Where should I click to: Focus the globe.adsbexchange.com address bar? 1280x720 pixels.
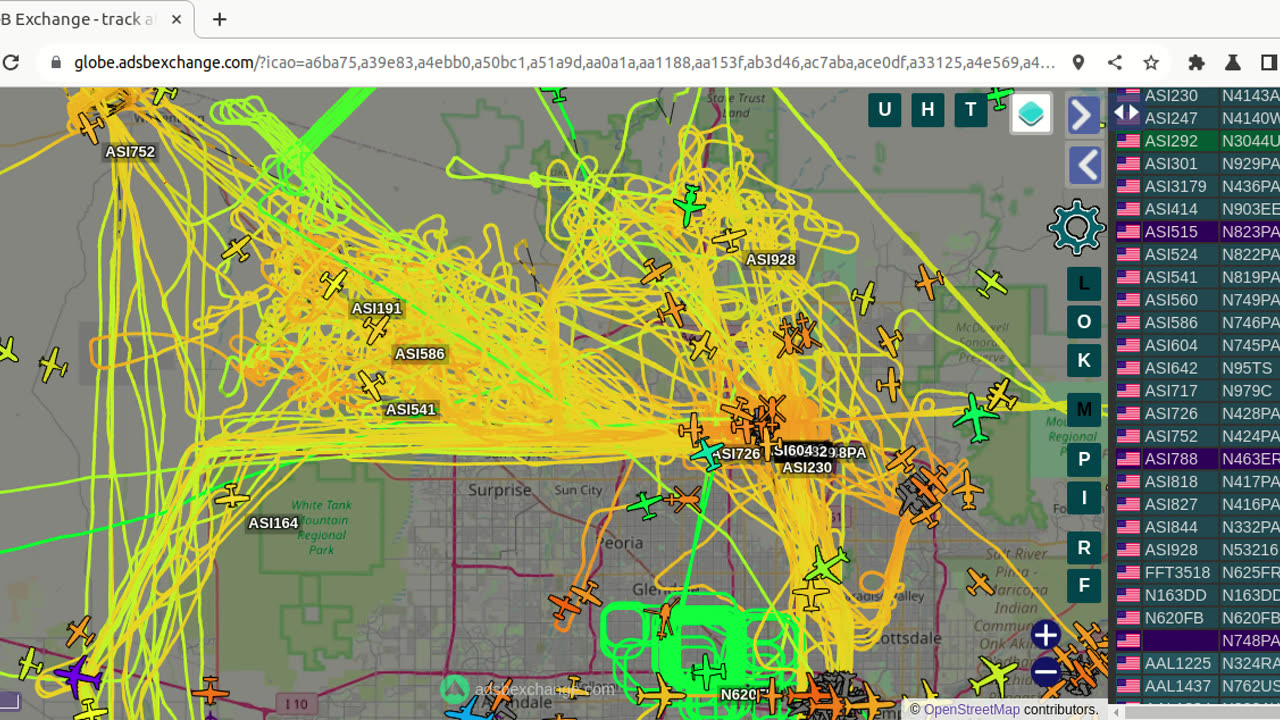pyautogui.click(x=564, y=62)
